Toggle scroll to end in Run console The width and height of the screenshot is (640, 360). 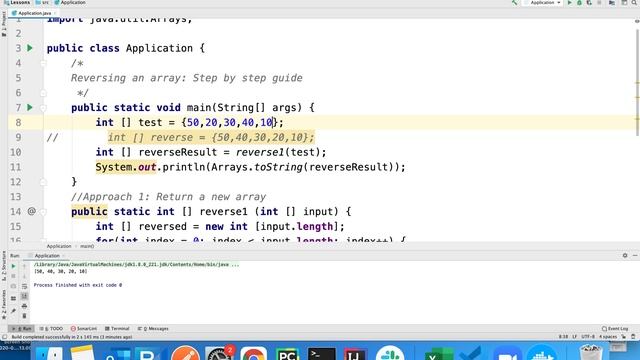(x=24, y=296)
